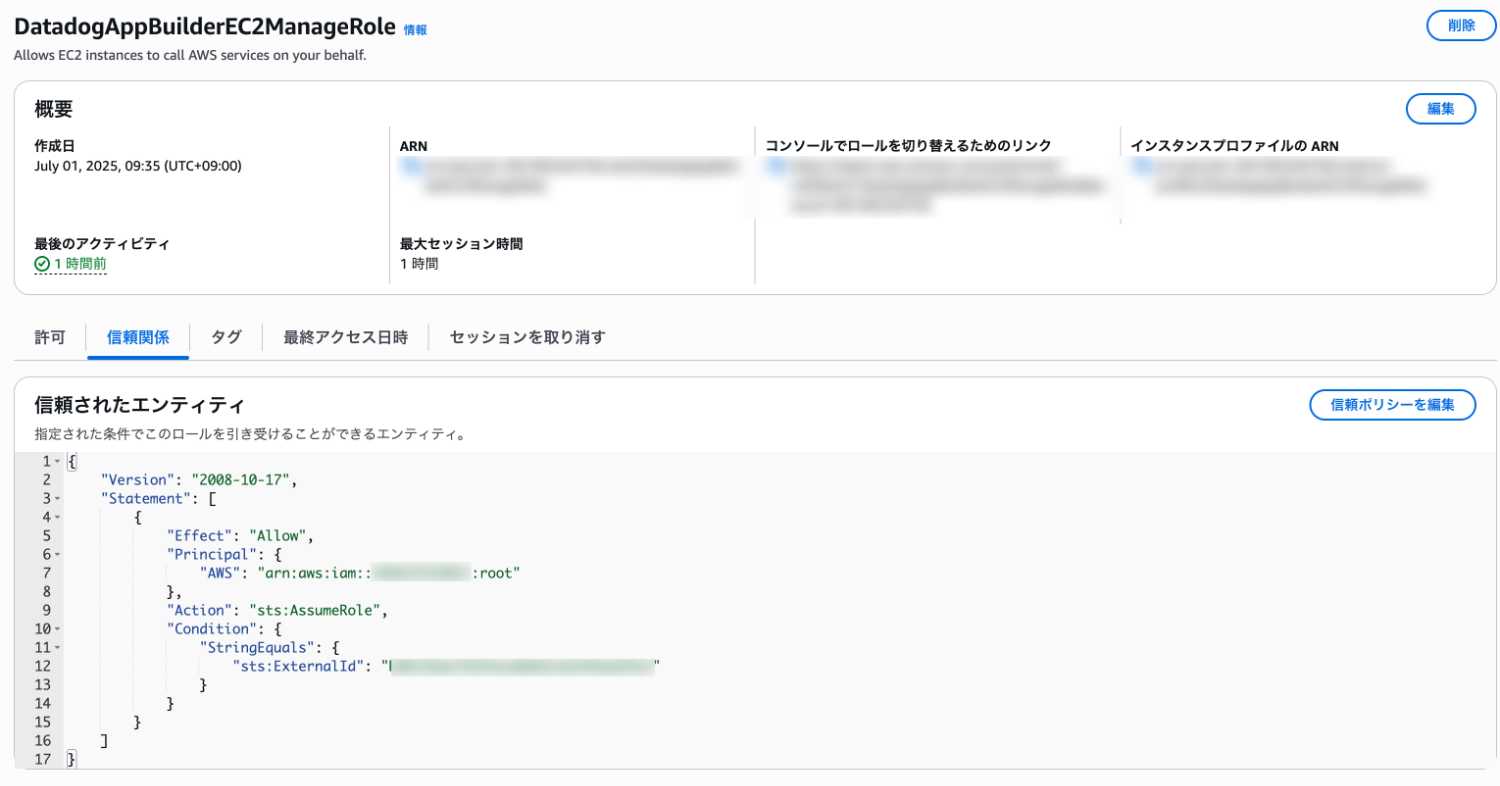Click the July 01, 2025, 09:35 creation date
This screenshot has width=1500, height=786.
coord(137,166)
